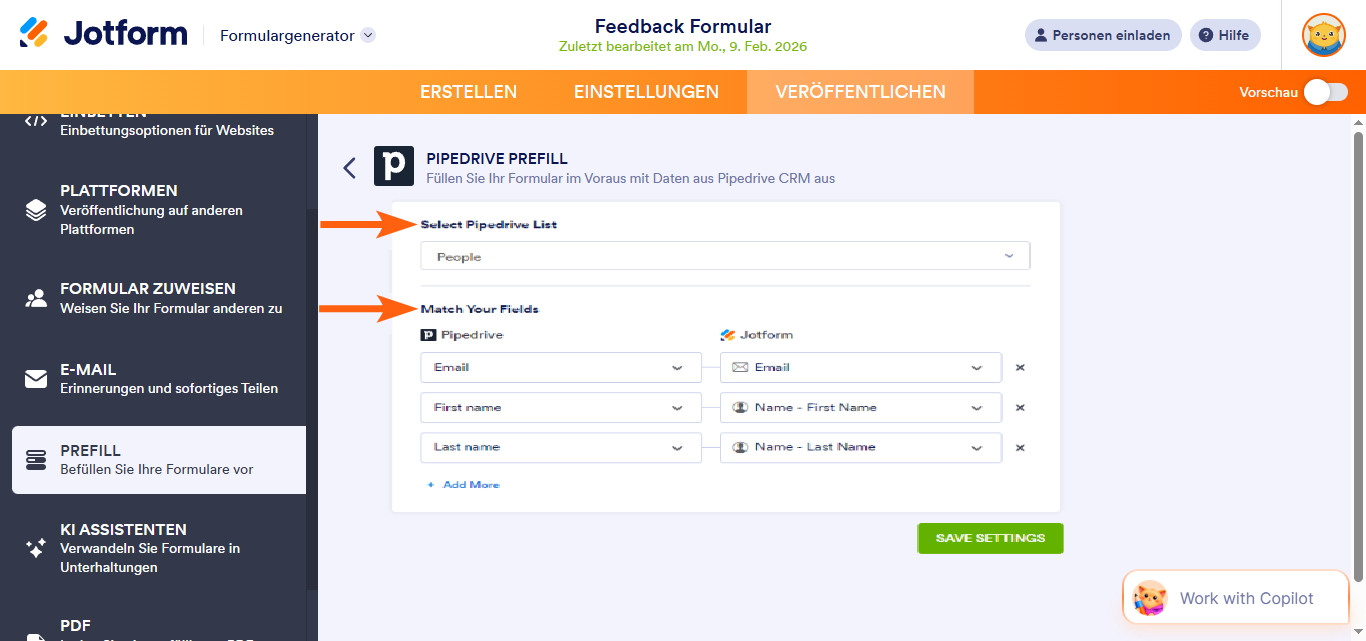Open your account avatar in the top right
Screen dimensions: 1366x641
tap(1323, 34)
